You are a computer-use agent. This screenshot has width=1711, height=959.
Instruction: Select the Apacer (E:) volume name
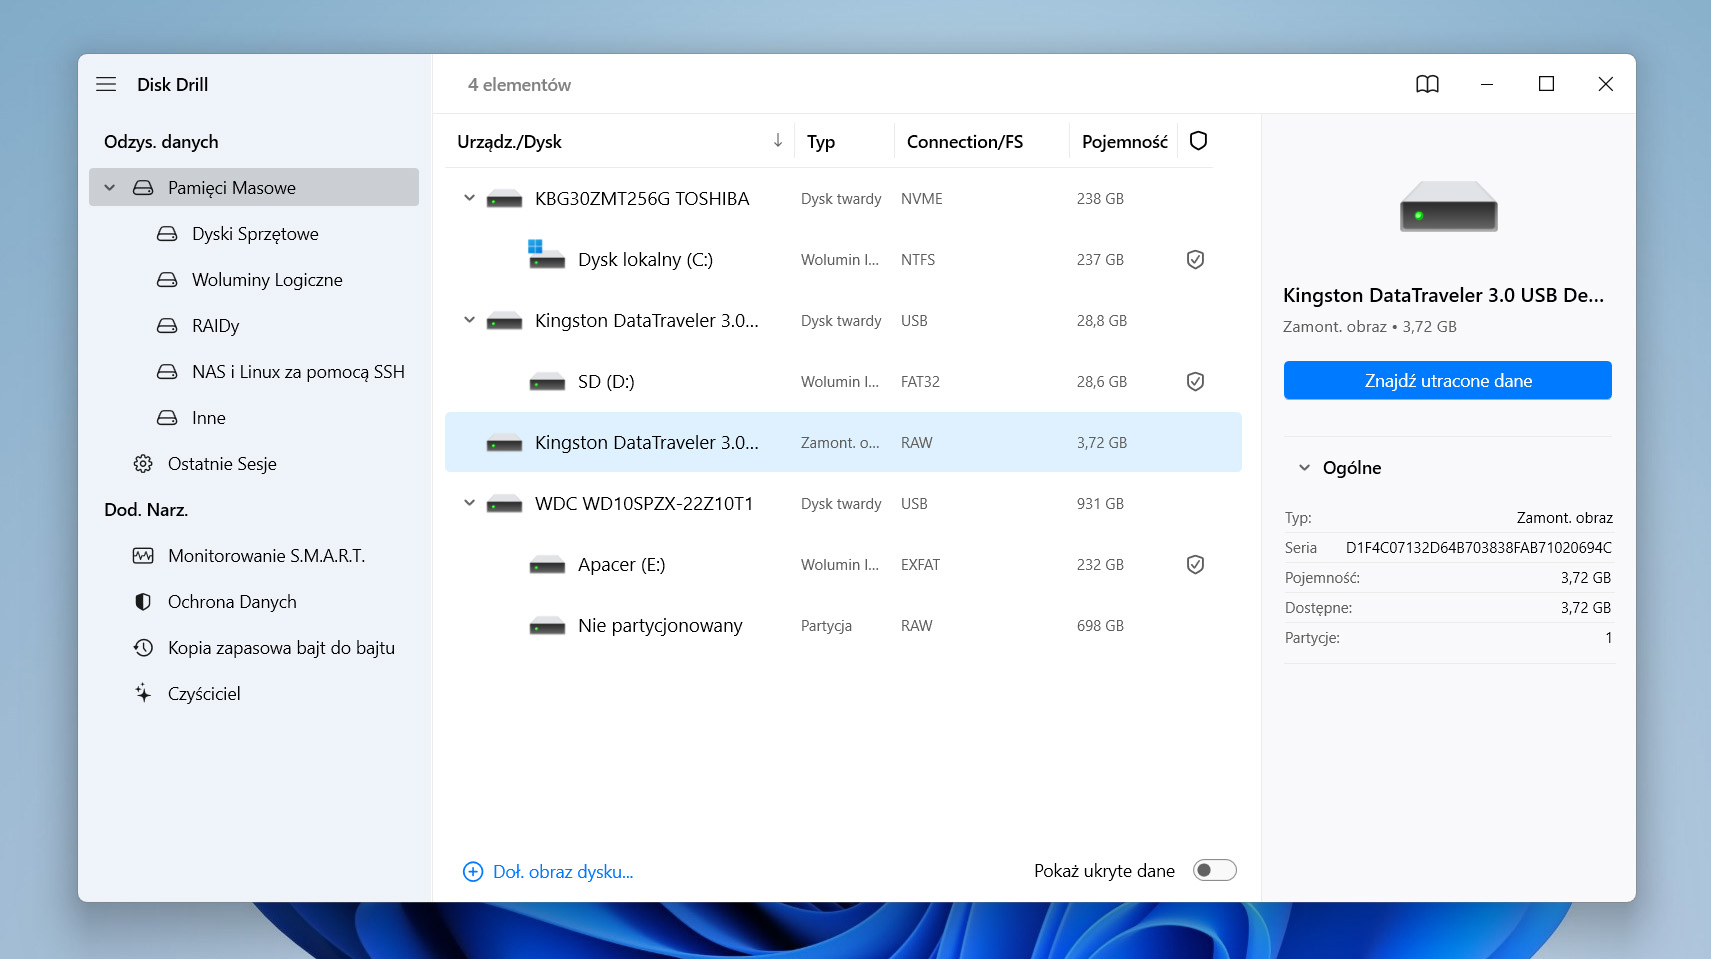point(621,565)
